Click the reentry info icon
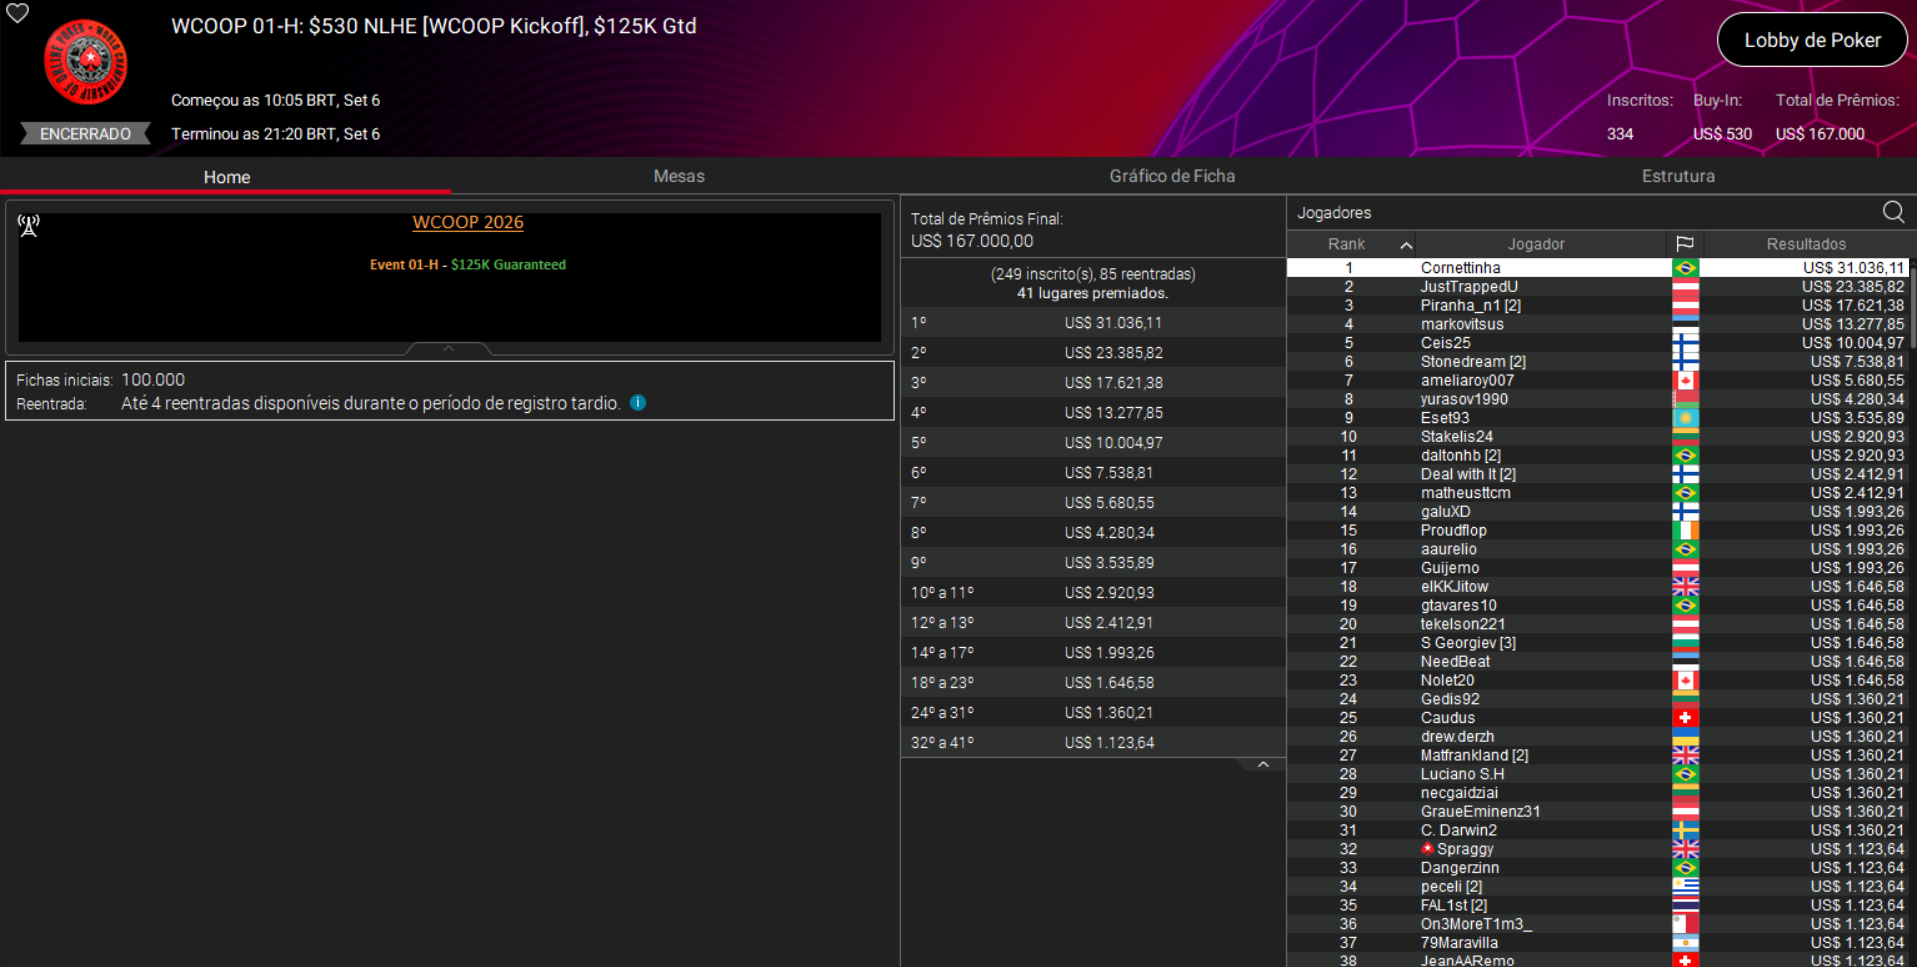Viewport: 1917px width, 967px height. 638,403
